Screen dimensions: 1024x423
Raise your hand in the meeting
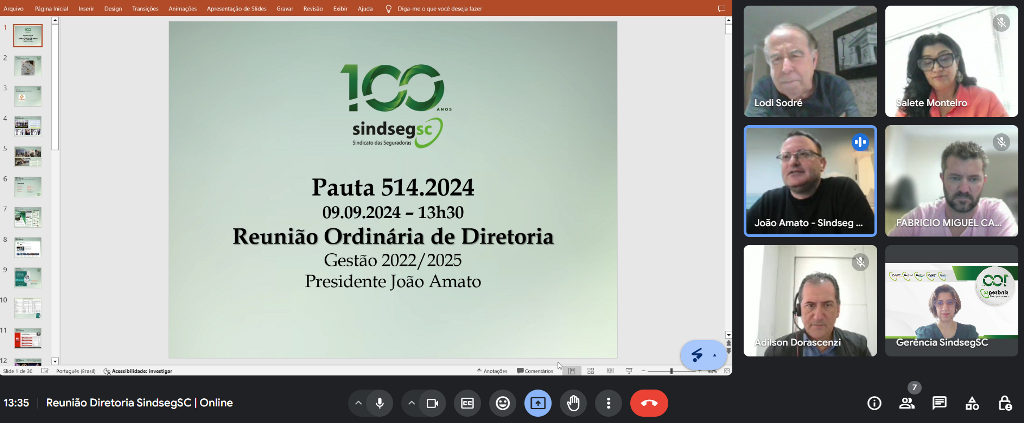[573, 403]
